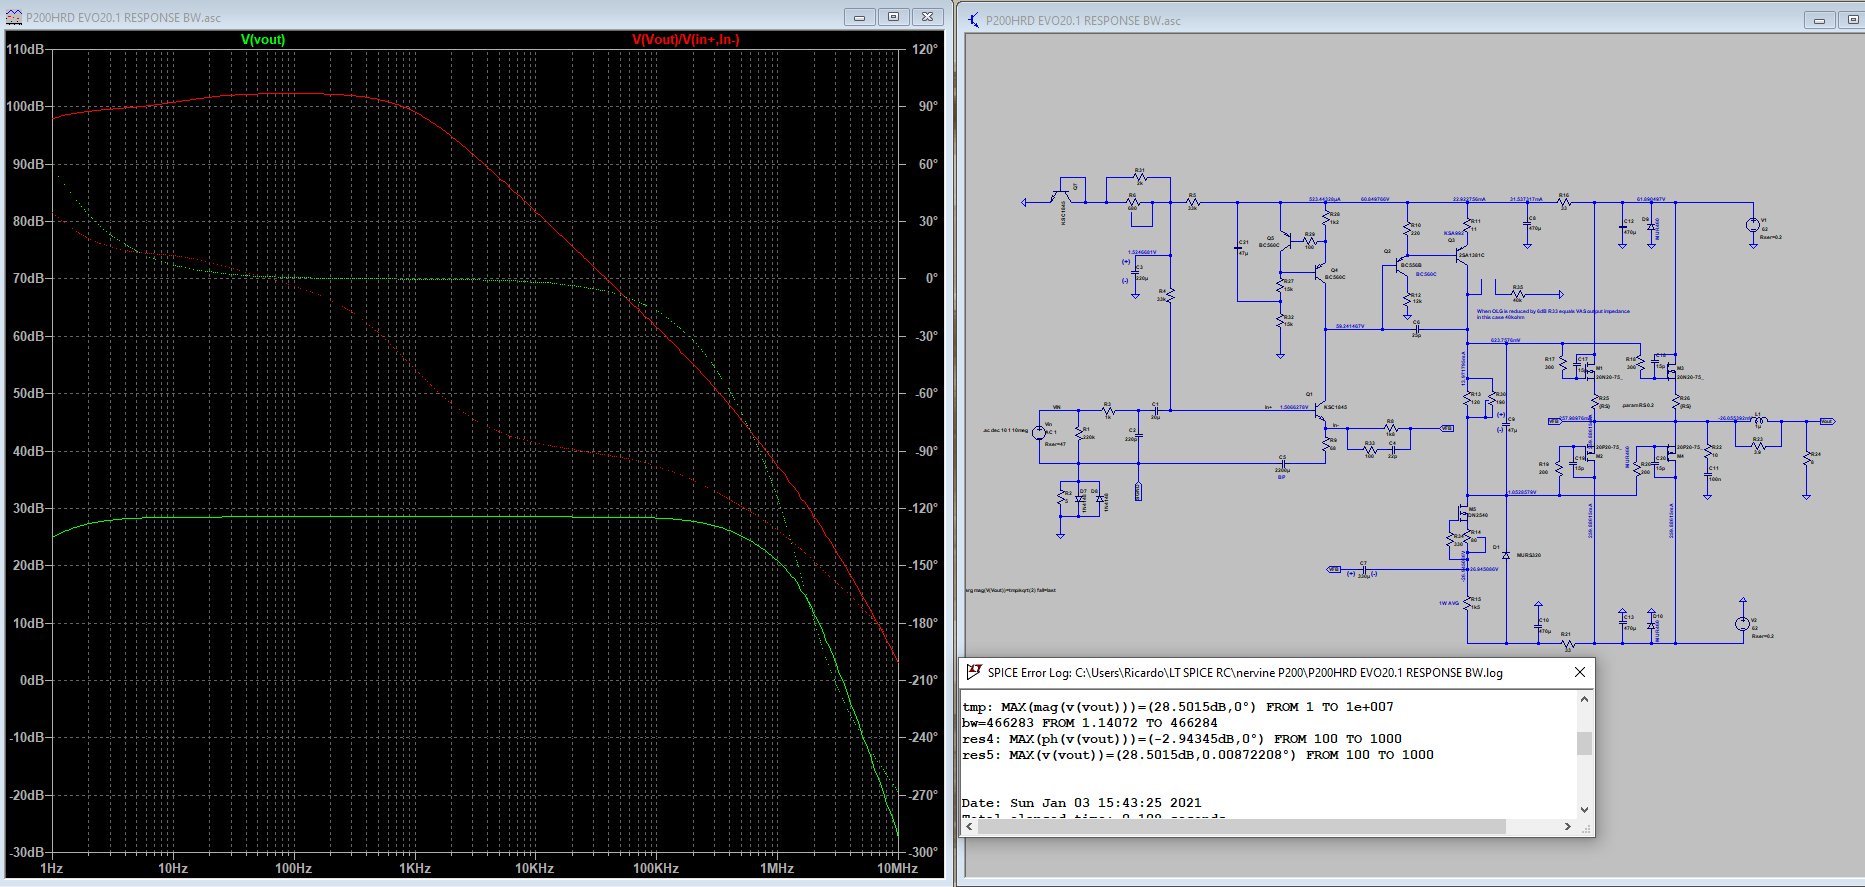Select the Q1 KSC1845 transistor symbol

click(1321, 410)
